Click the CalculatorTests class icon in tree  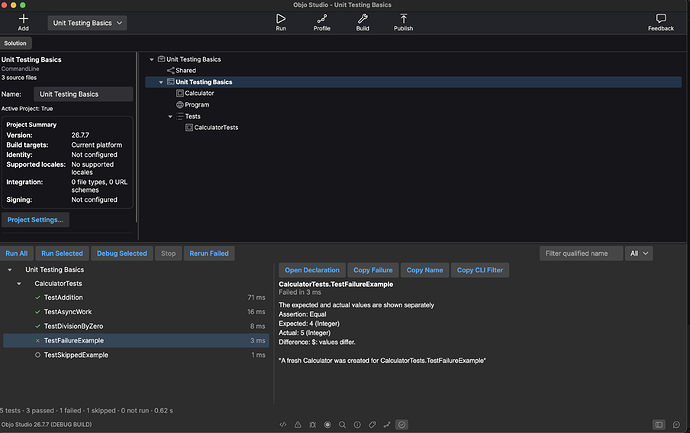[189, 128]
